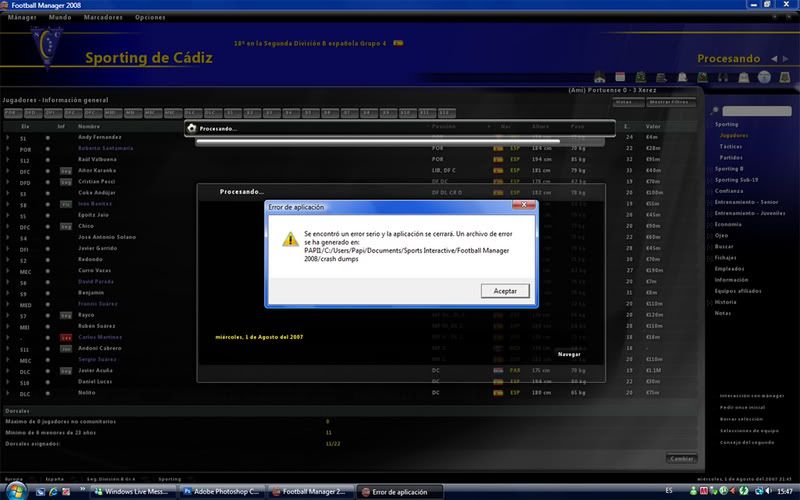Click the forward arrow next to Procesando
Screen dimensions: 800x500
[786, 59]
